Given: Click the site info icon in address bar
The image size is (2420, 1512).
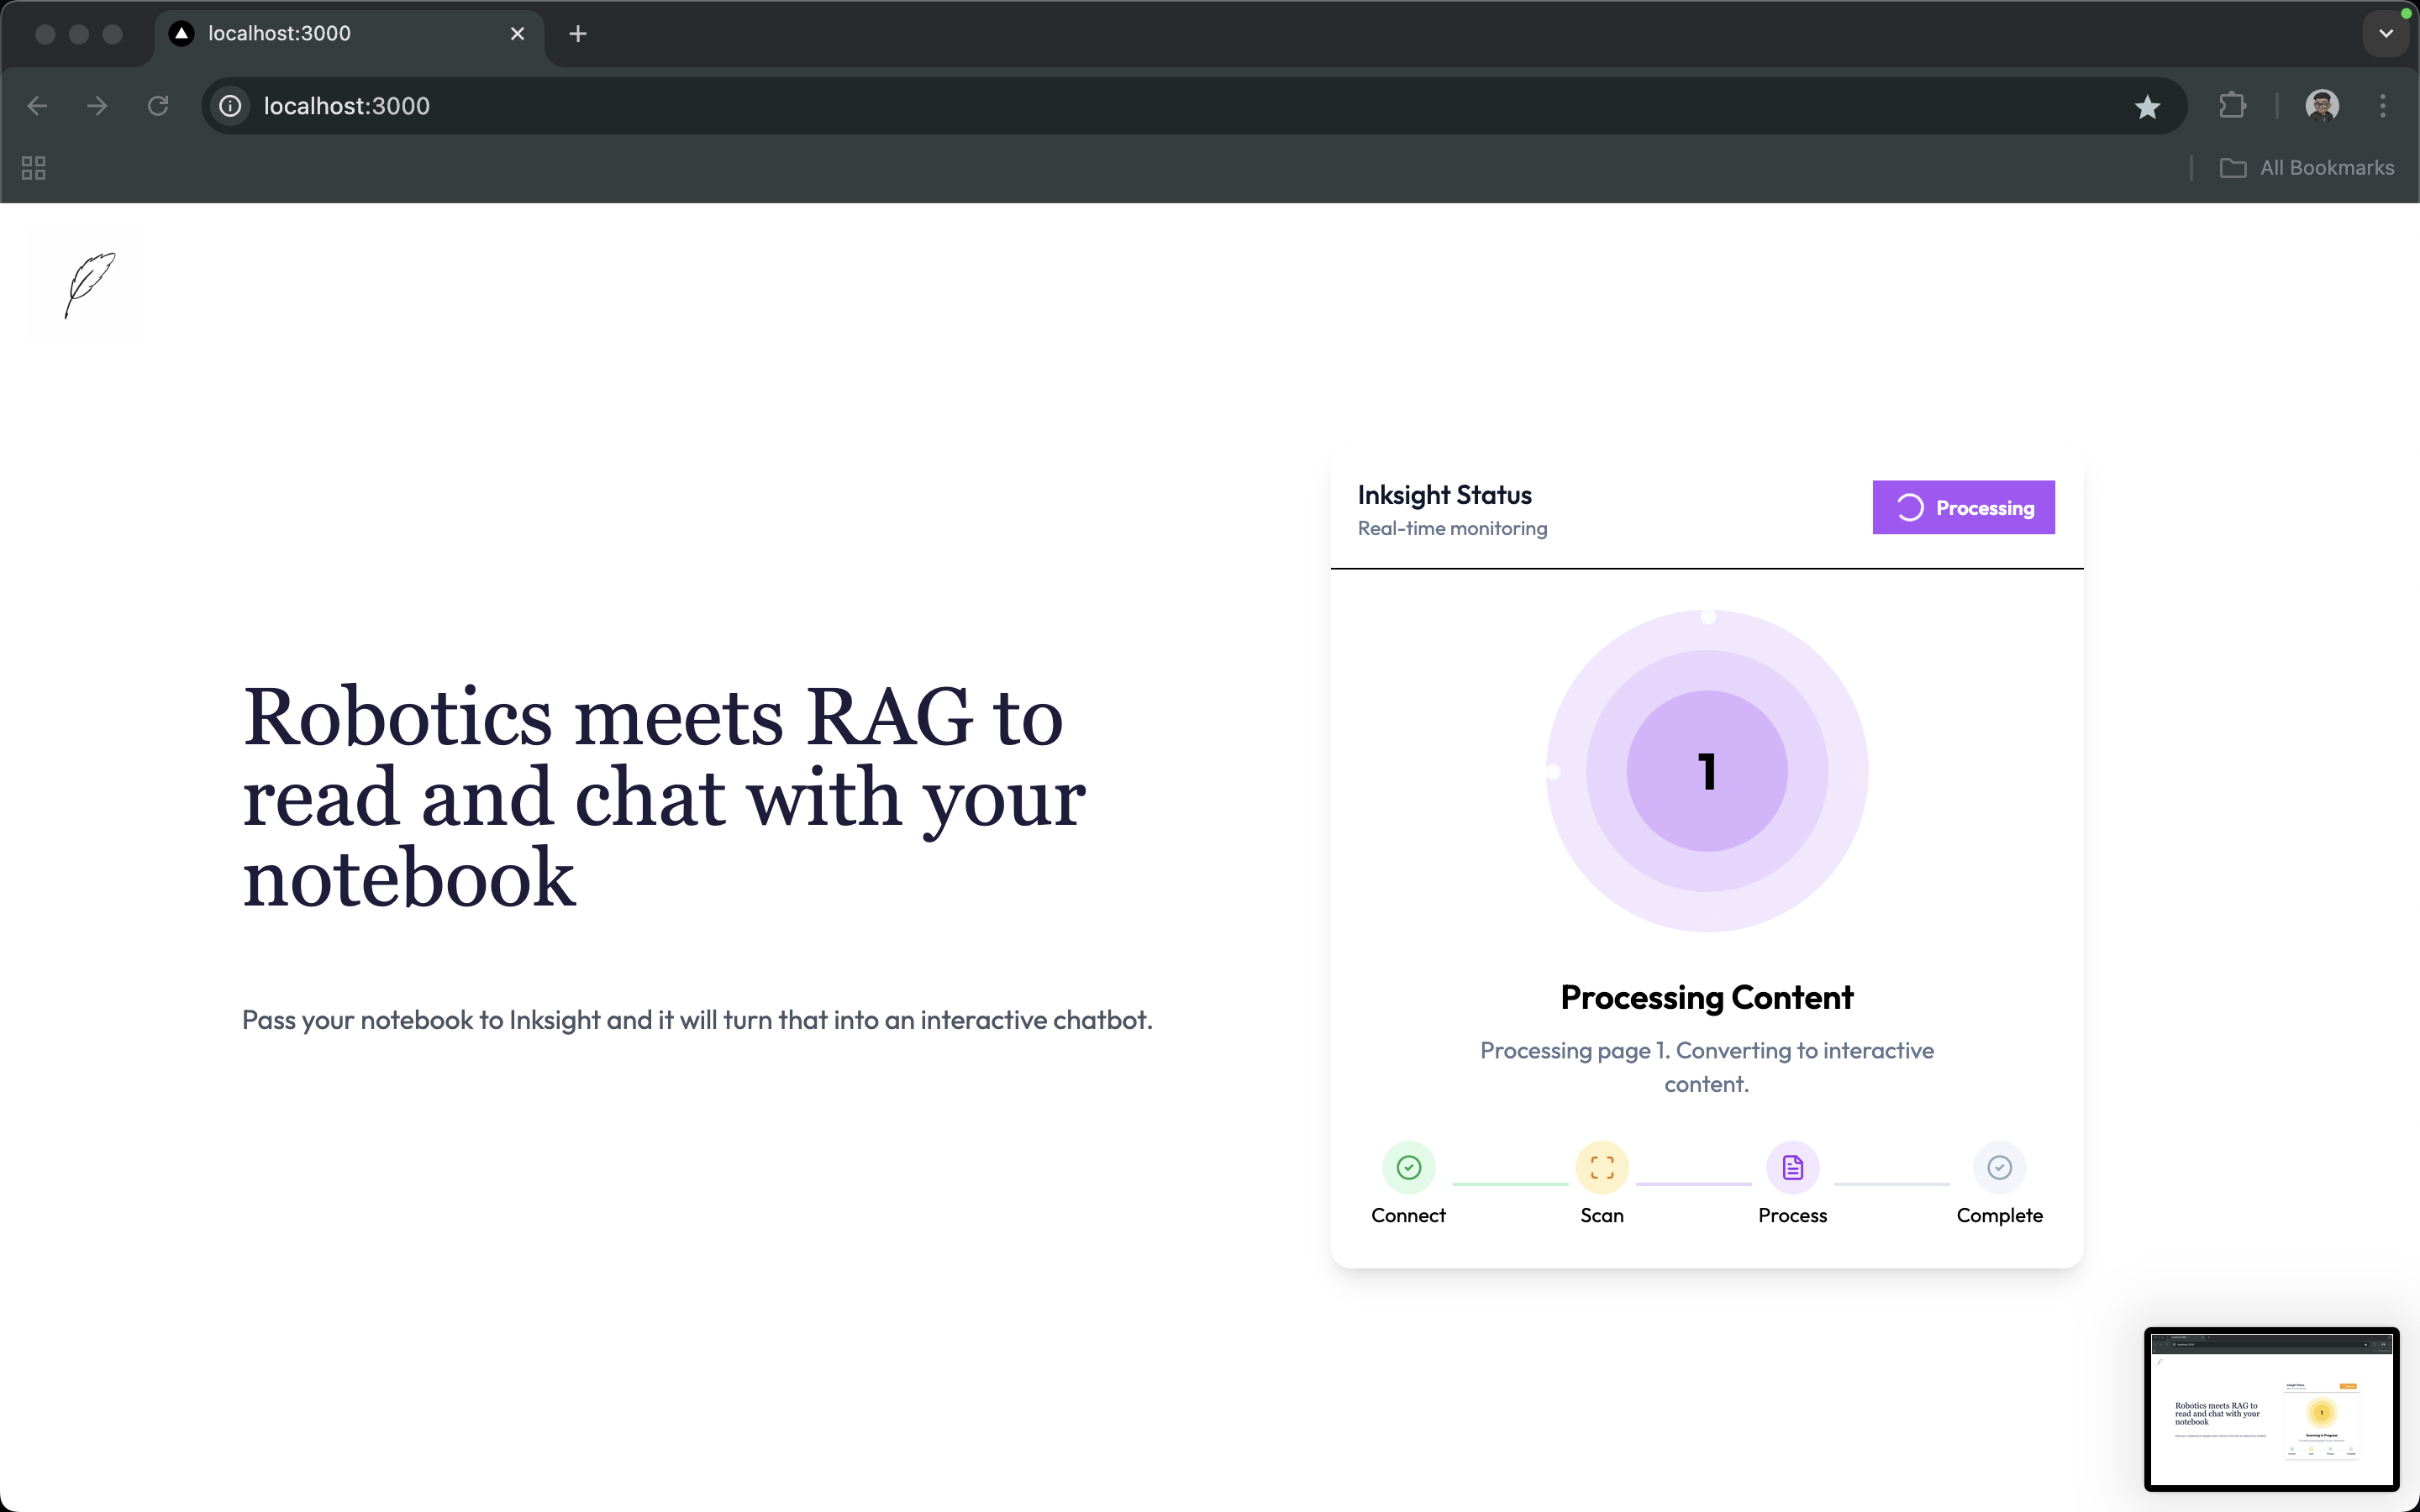Looking at the screenshot, I should (x=231, y=106).
